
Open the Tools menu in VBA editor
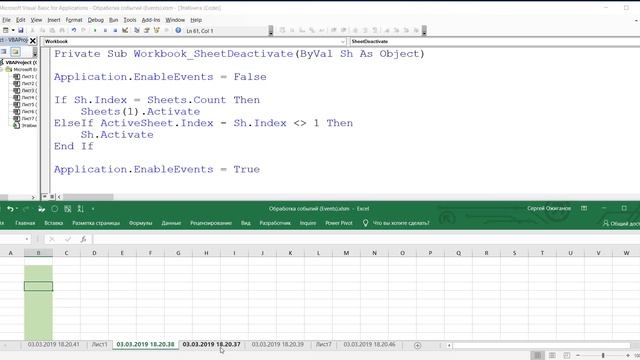(x=130, y=20)
